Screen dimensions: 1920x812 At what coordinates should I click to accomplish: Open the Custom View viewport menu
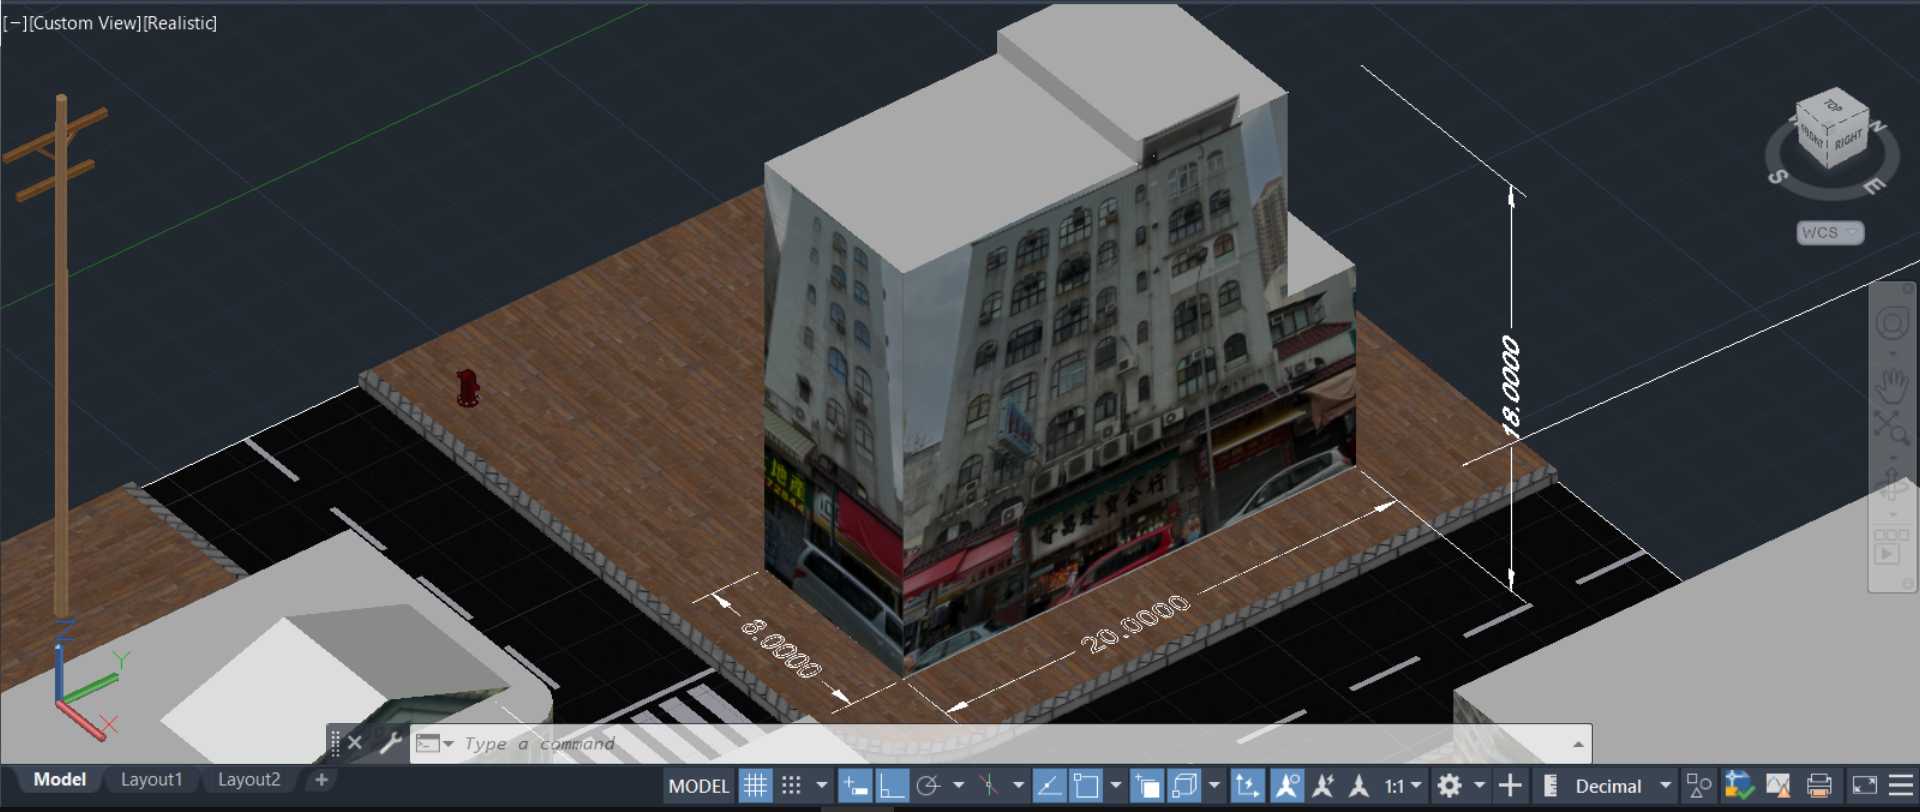[85, 23]
